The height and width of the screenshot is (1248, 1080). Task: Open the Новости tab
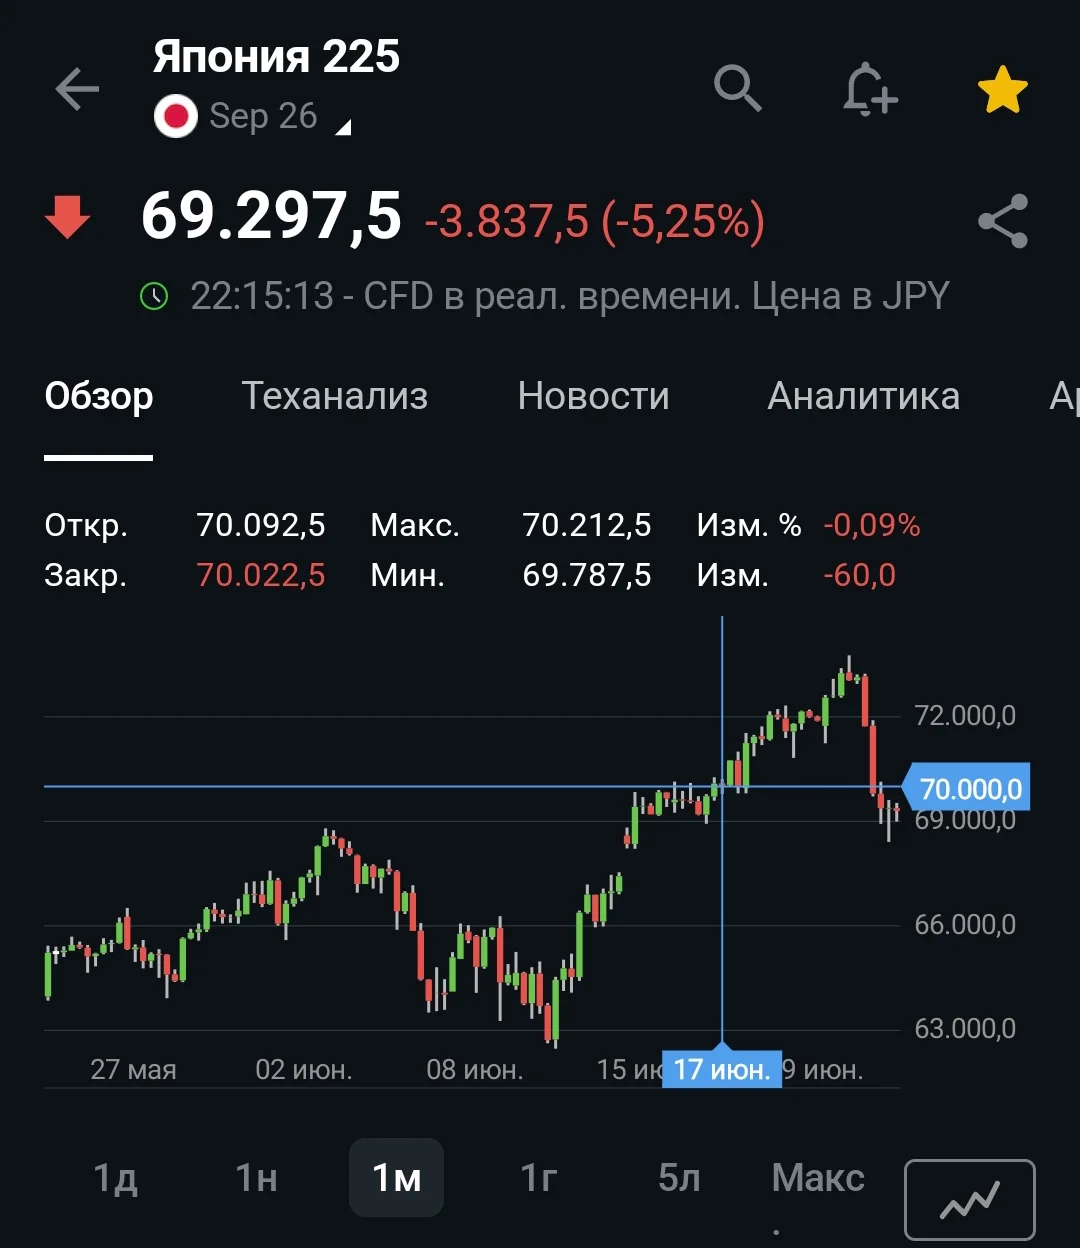coord(594,396)
